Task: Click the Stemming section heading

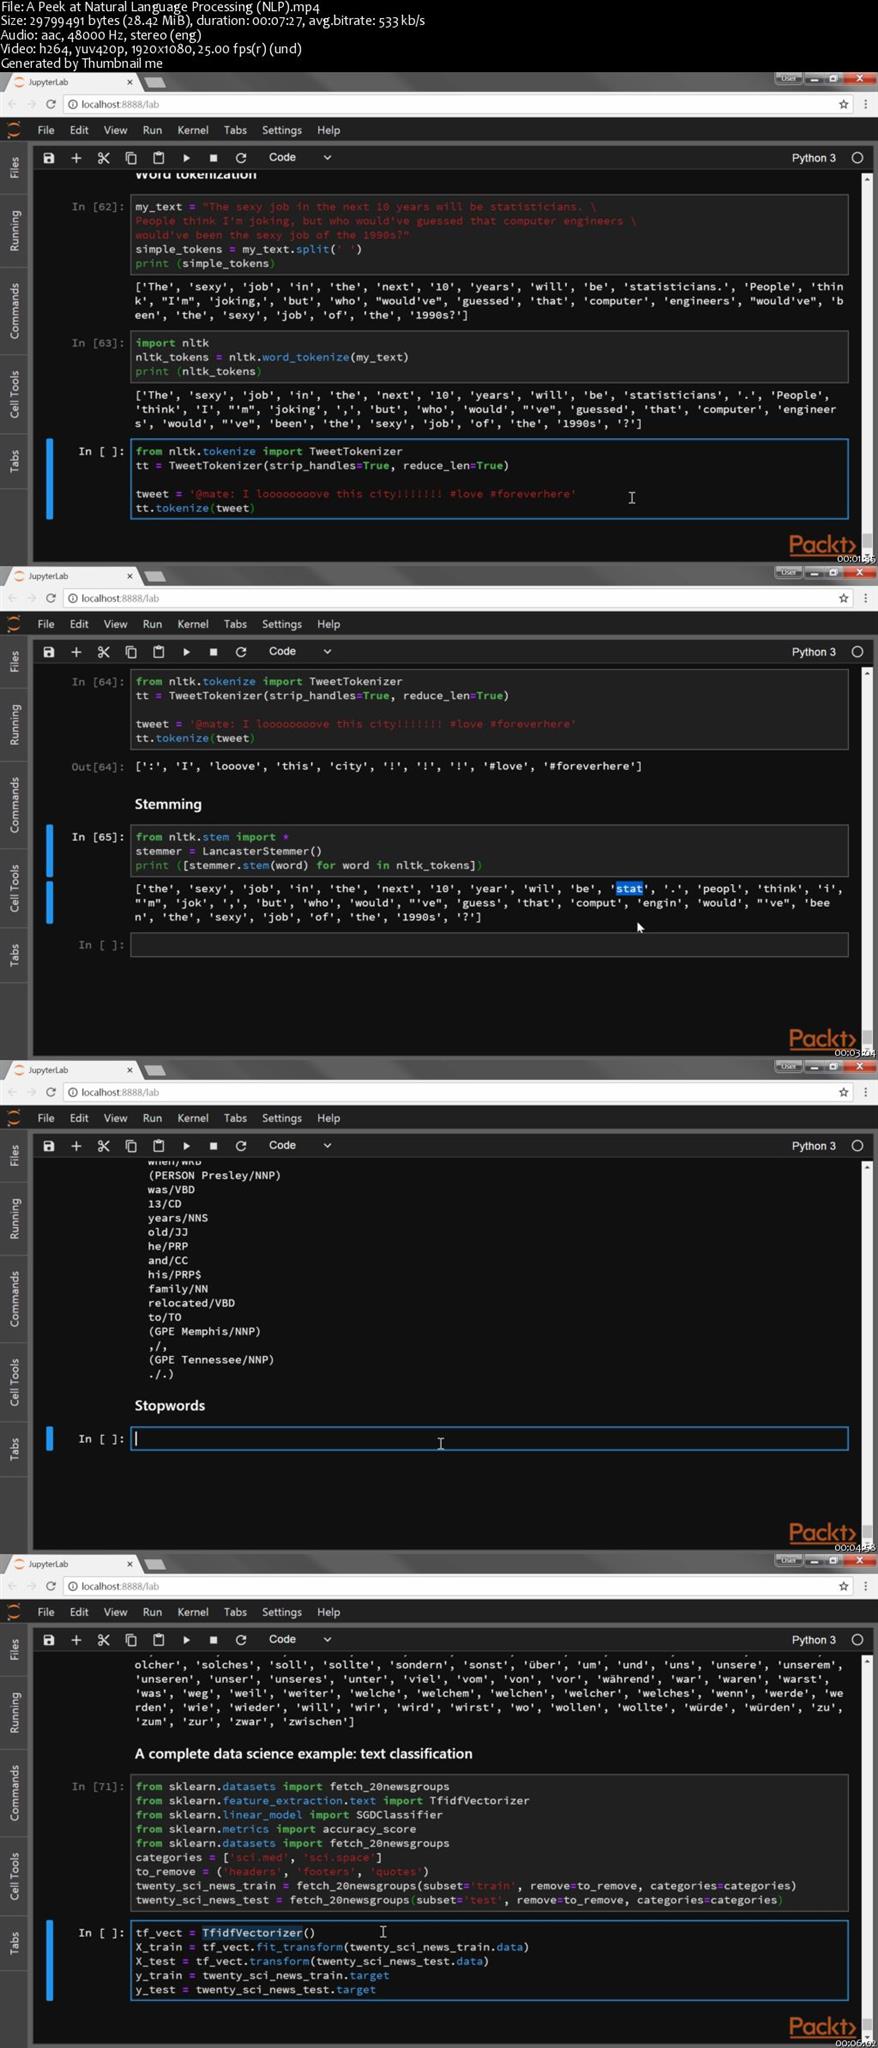Action: click(x=168, y=804)
